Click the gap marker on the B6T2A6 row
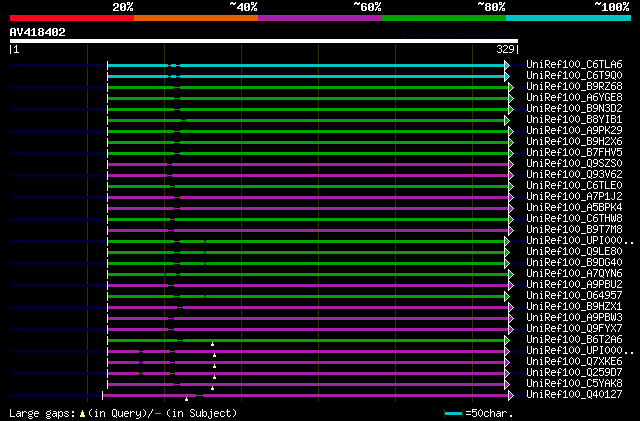The image size is (640, 421). [213, 344]
